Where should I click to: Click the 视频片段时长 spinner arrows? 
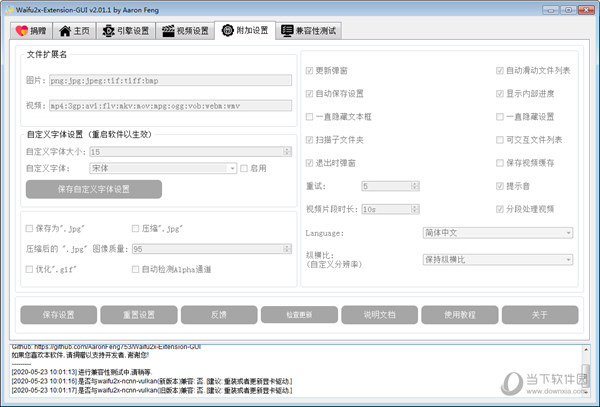pos(415,209)
